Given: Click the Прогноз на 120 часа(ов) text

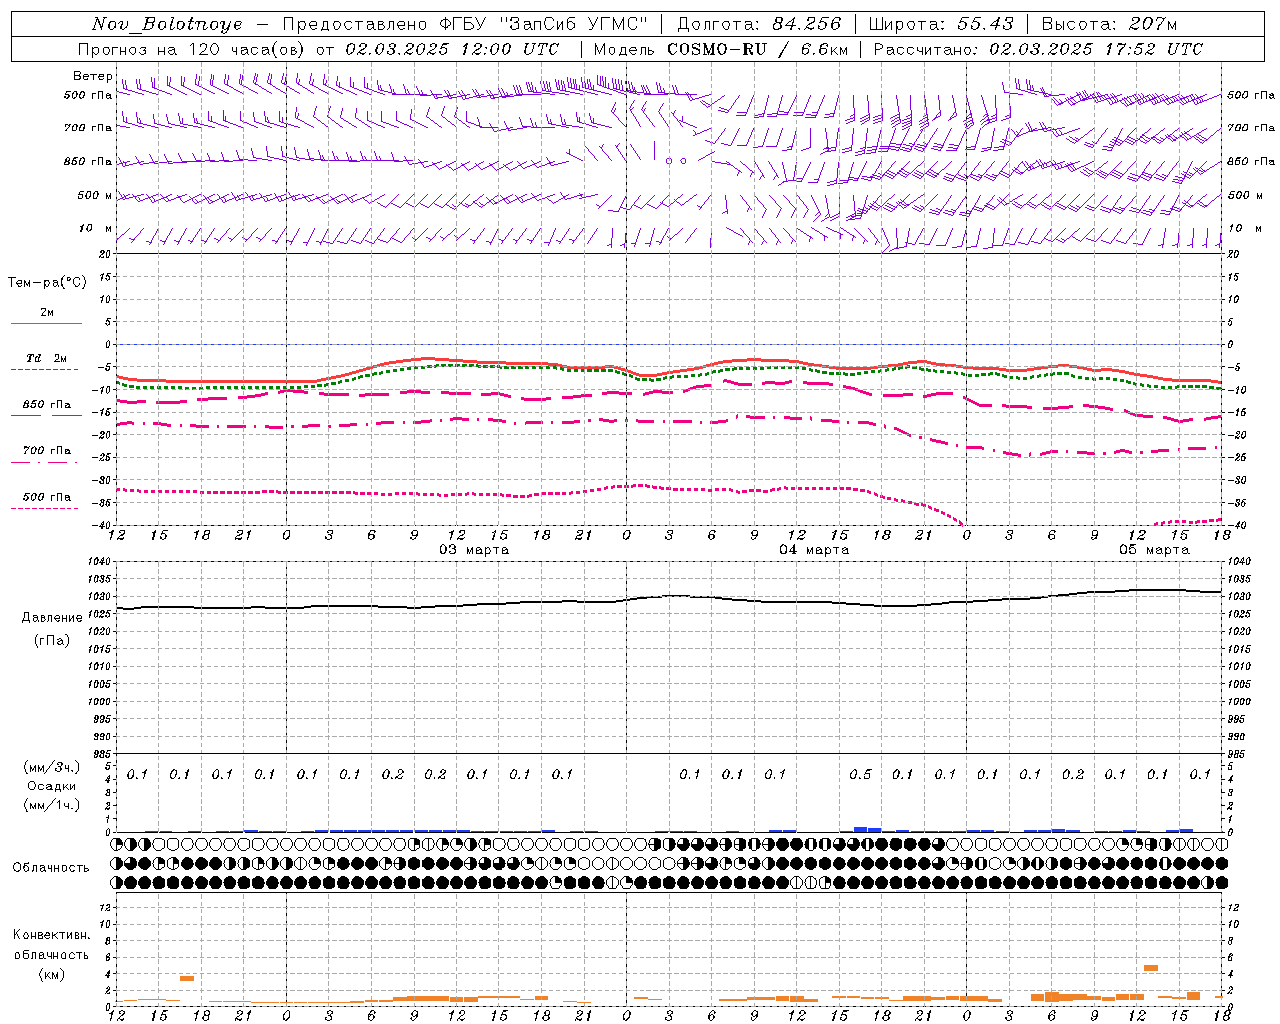Looking at the screenshot, I should [192, 49].
